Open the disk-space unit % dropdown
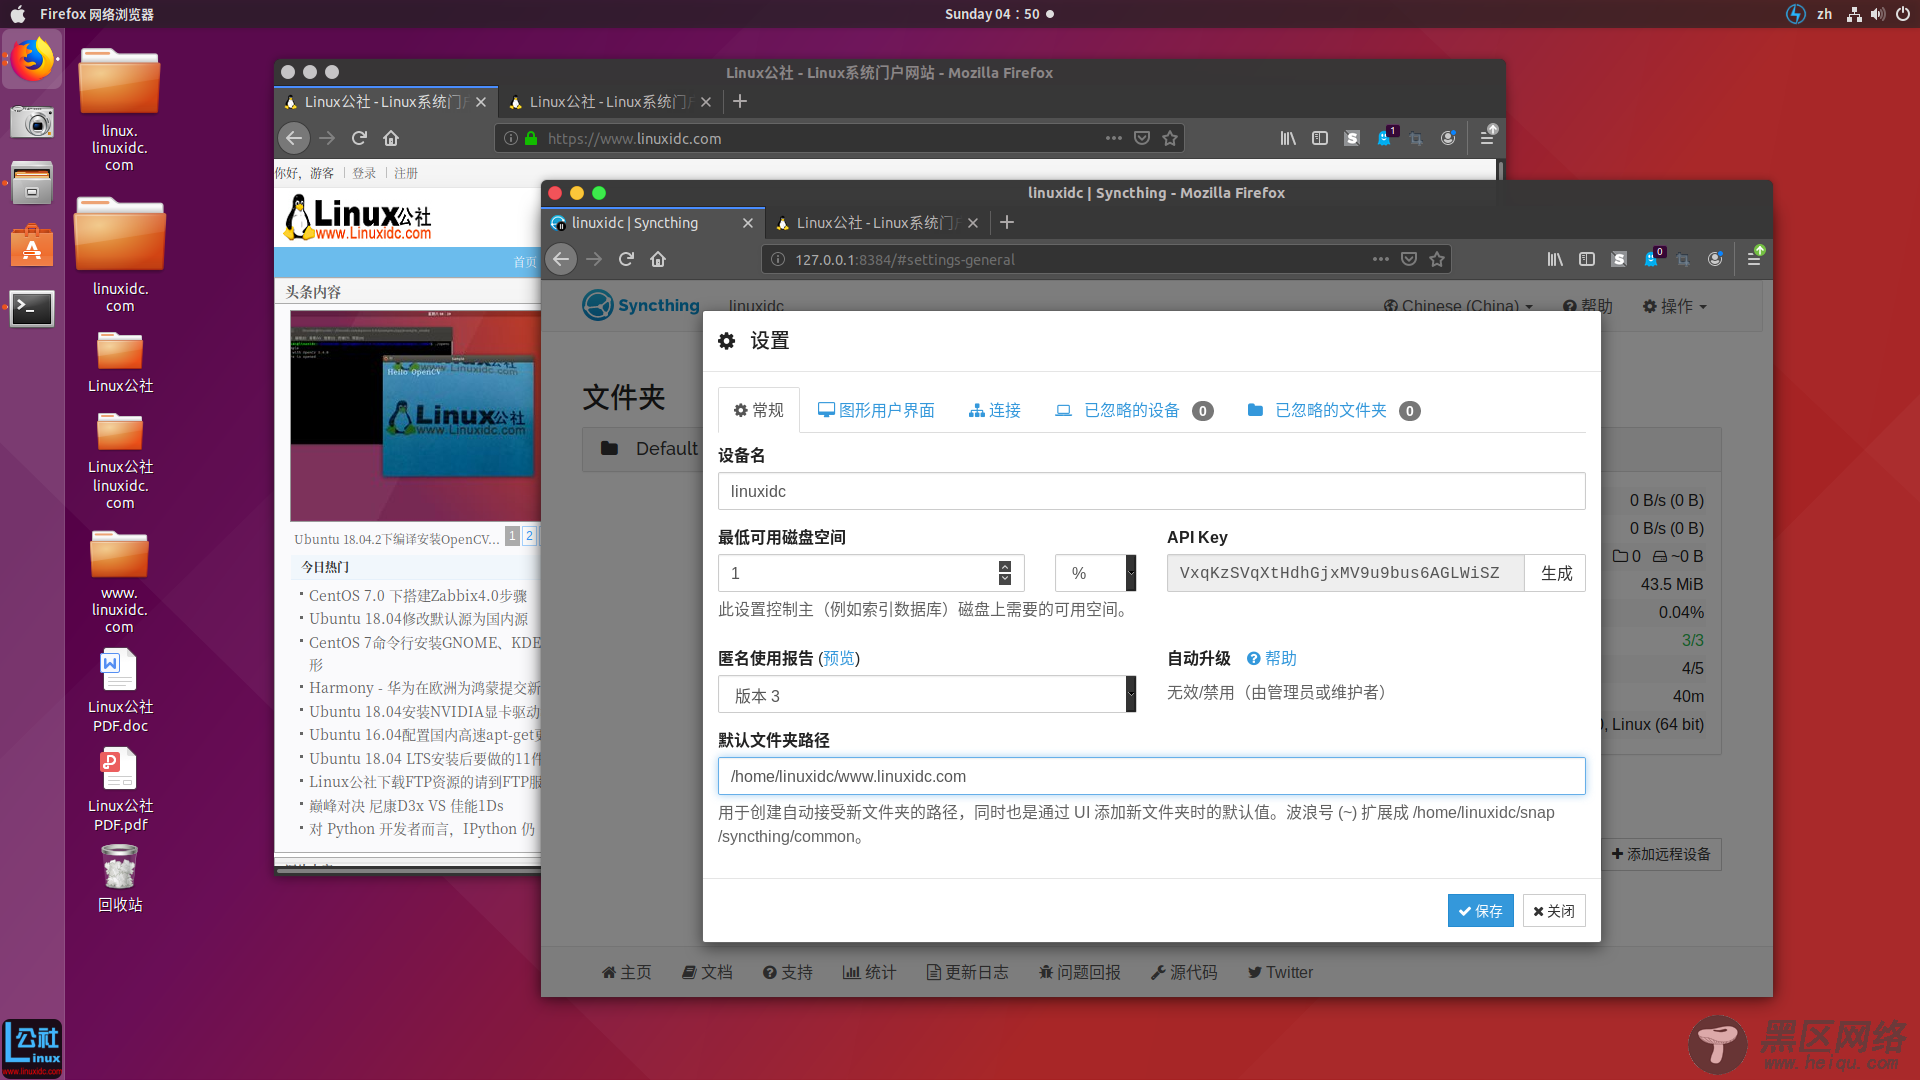 pyautogui.click(x=1095, y=573)
